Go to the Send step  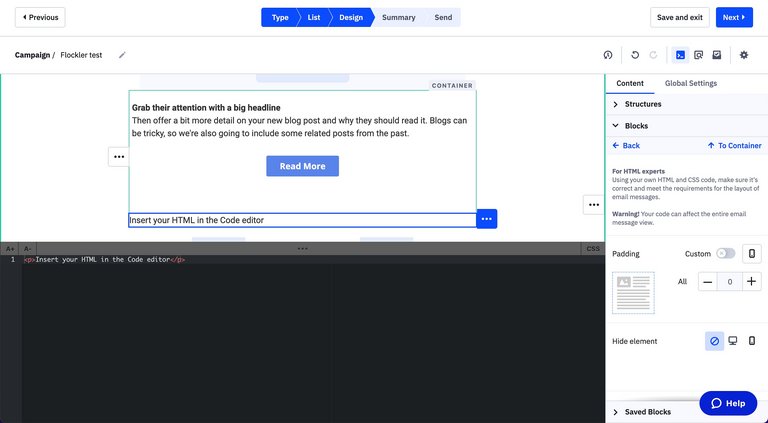coord(443,18)
